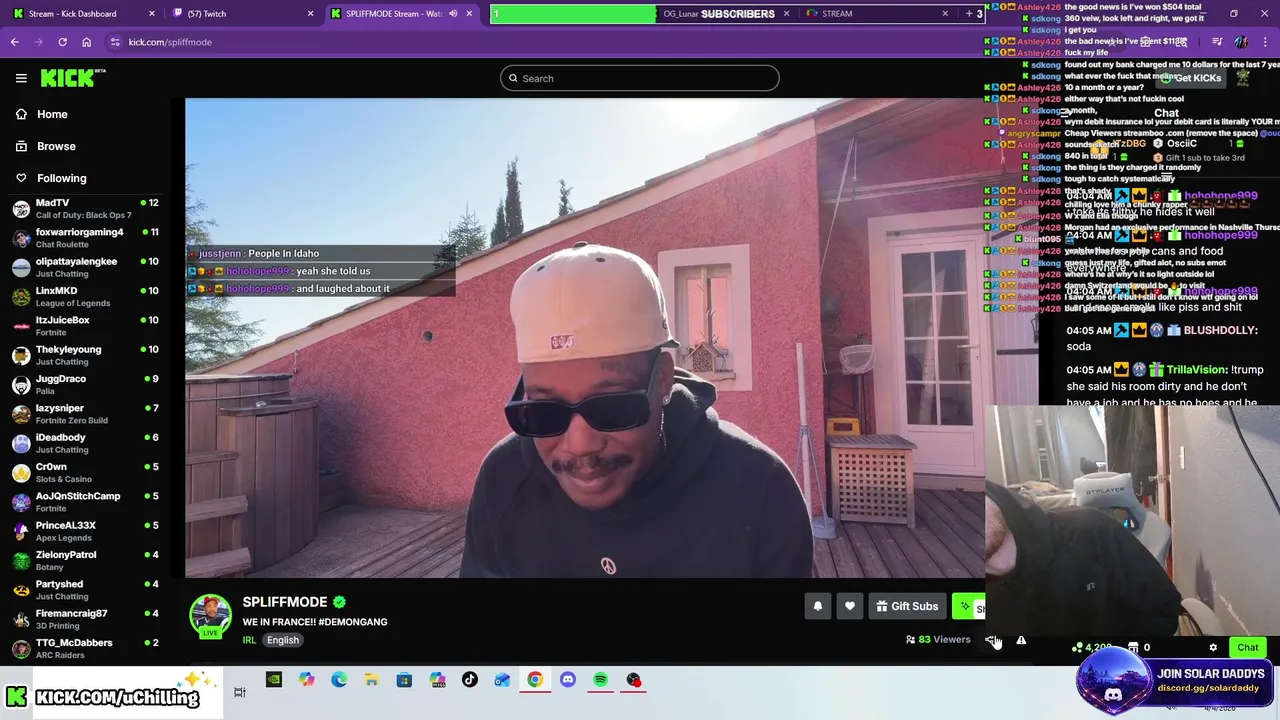Open Microsoft Store from taskbar
Viewport: 1280px width, 720px height.
pyautogui.click(x=404, y=680)
